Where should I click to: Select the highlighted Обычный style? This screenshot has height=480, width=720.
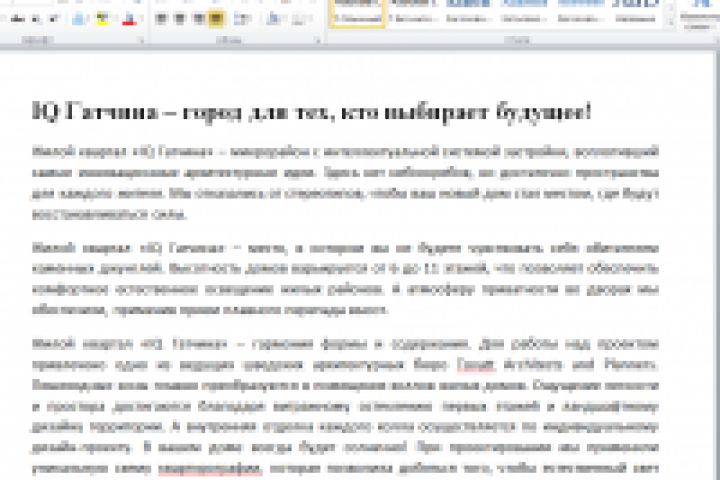357,13
